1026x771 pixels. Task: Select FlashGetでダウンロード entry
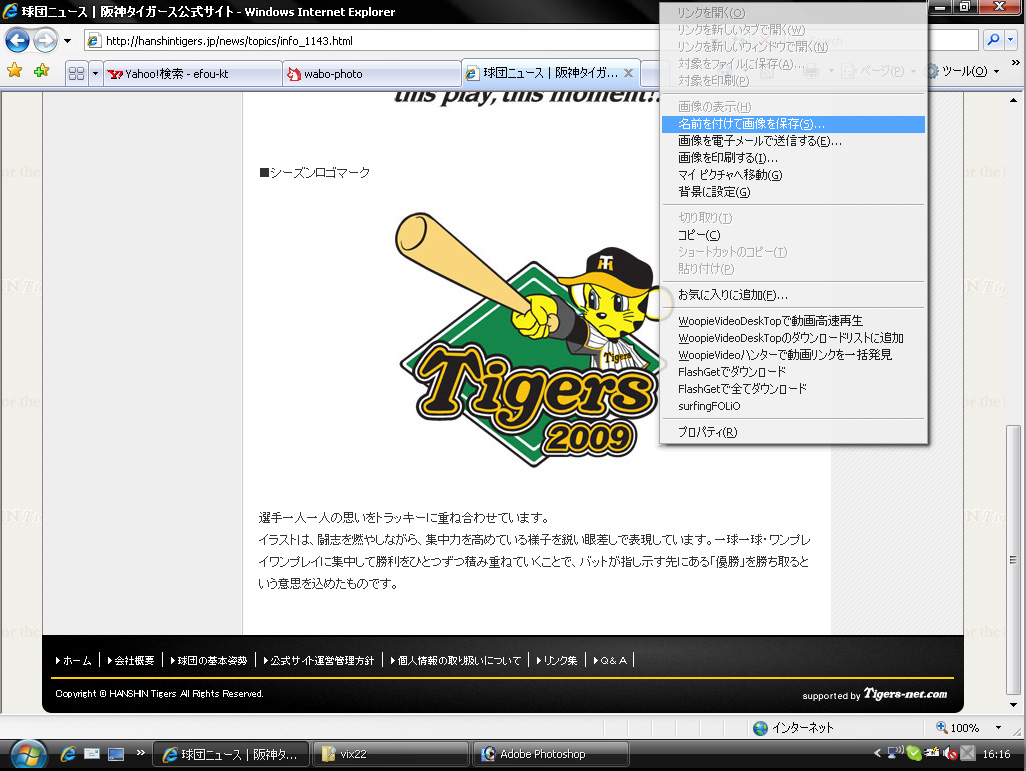pos(793,372)
